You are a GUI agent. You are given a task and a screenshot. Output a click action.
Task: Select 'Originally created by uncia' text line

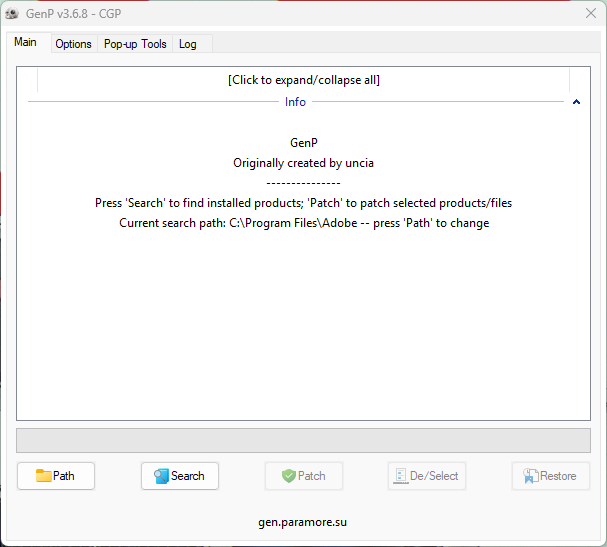pyautogui.click(x=304, y=163)
